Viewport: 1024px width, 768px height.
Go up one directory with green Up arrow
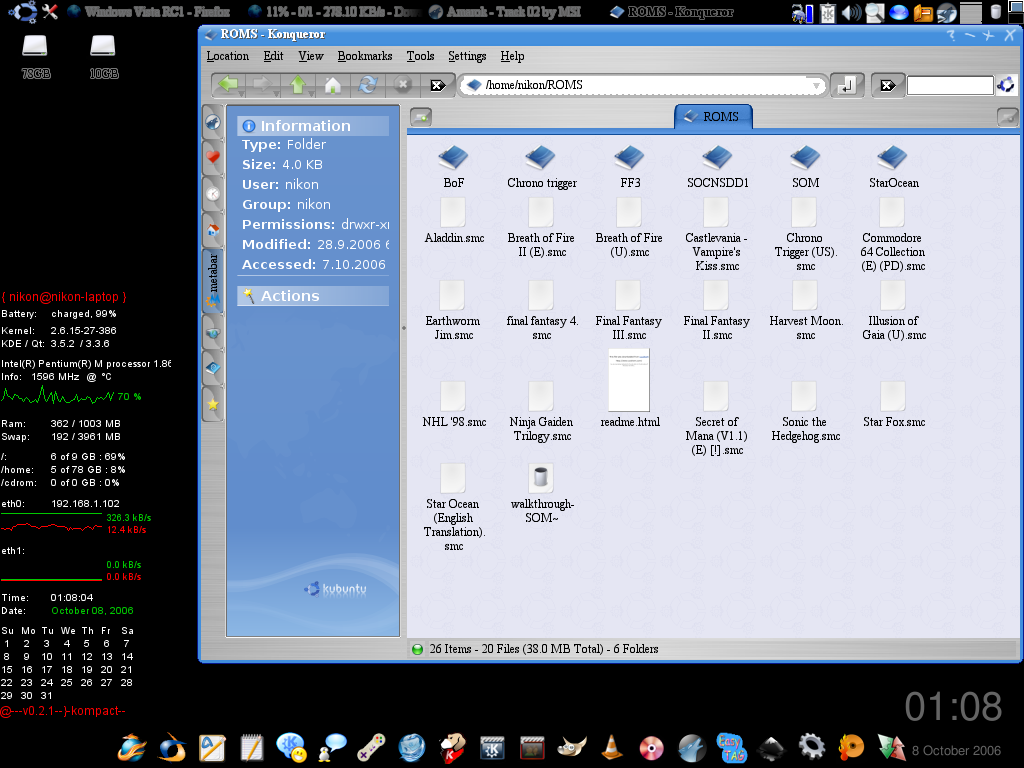(x=298, y=84)
